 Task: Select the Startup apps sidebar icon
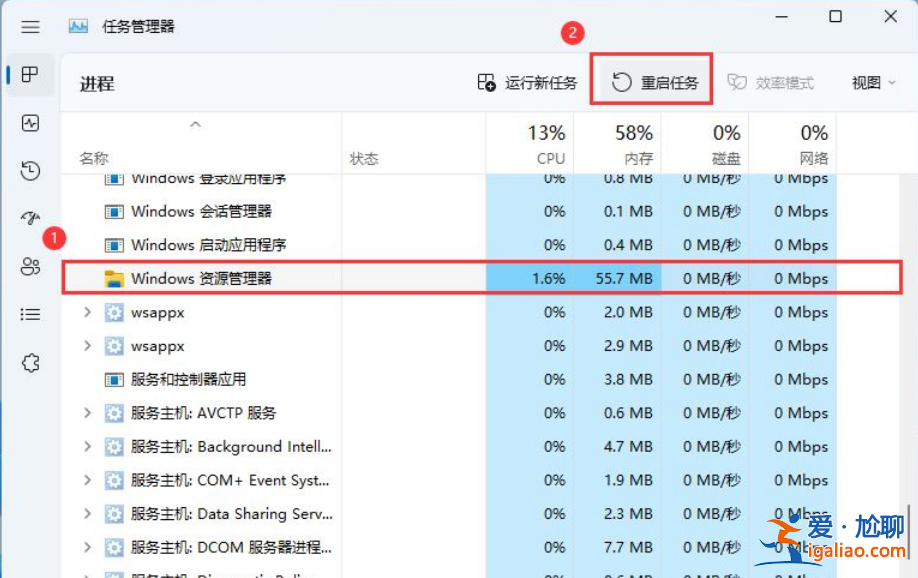tap(30, 218)
